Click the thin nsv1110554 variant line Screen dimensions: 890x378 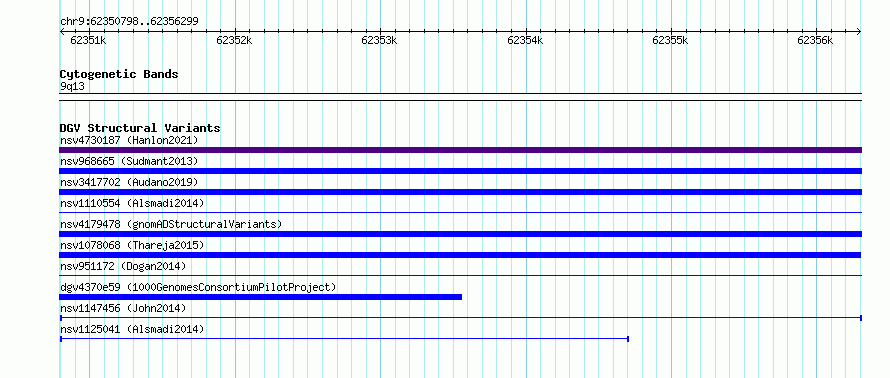pos(460,213)
